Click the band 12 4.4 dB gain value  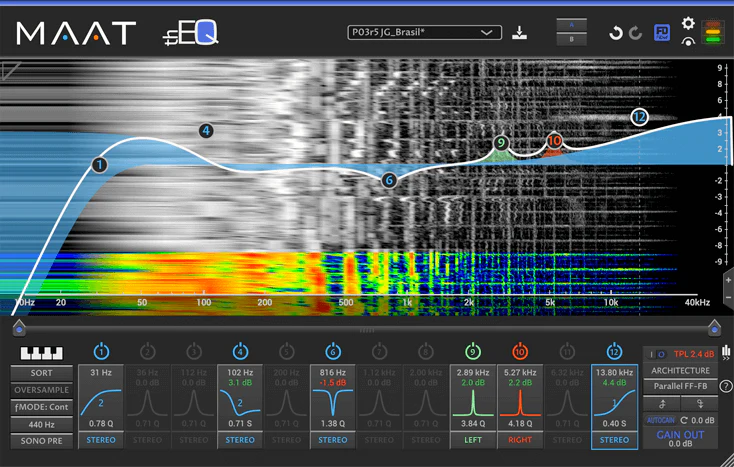click(x=614, y=382)
